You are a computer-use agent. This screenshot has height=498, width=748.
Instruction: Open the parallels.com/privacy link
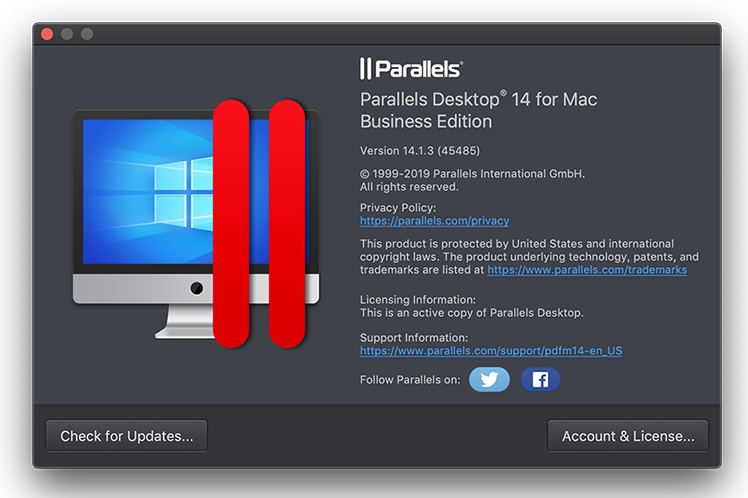[435, 221]
